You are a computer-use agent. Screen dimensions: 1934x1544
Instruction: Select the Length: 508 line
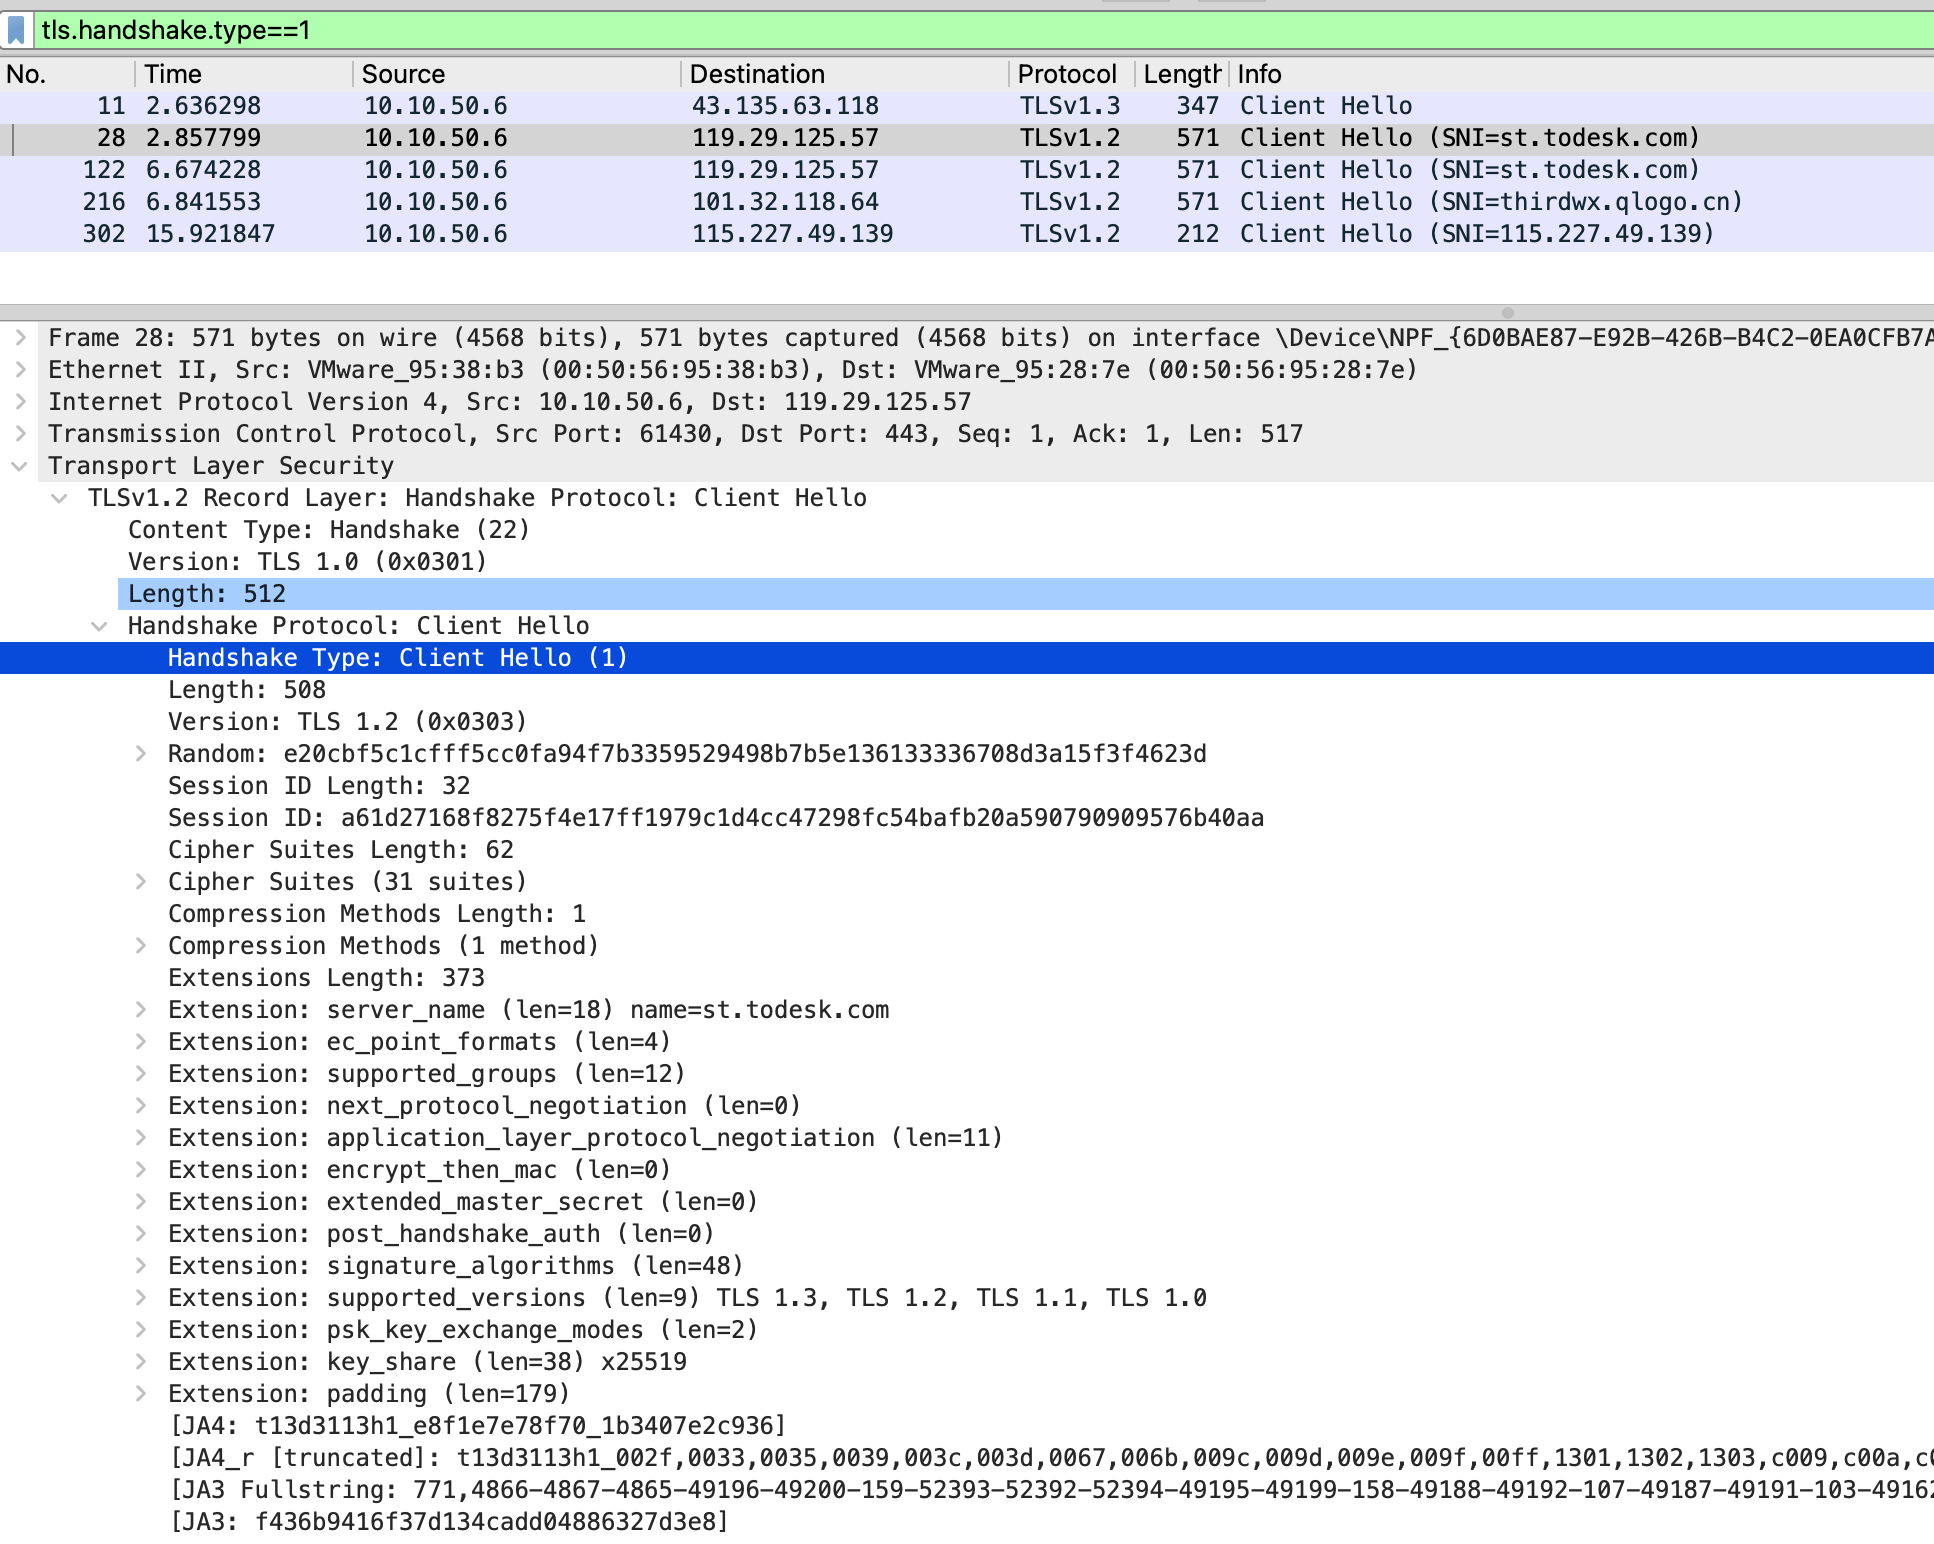(247, 690)
